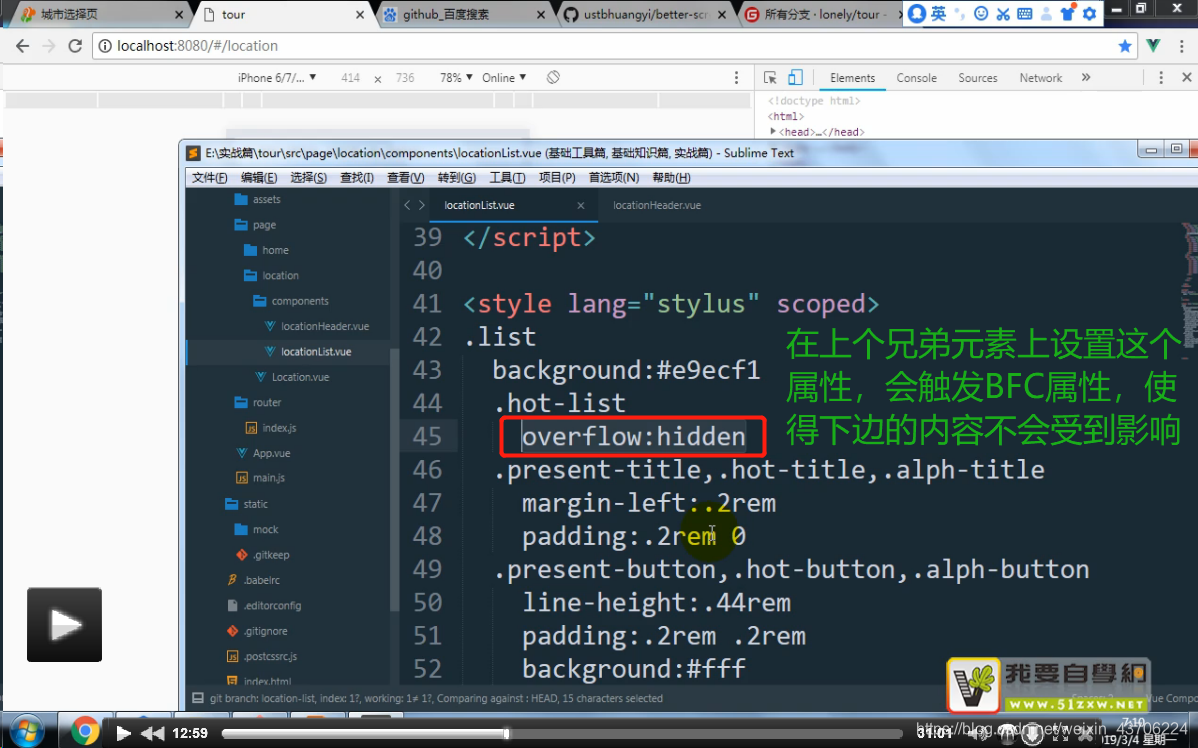Switch to locationHeader.vue editor tab
The width and height of the screenshot is (1198, 748).
656,206
